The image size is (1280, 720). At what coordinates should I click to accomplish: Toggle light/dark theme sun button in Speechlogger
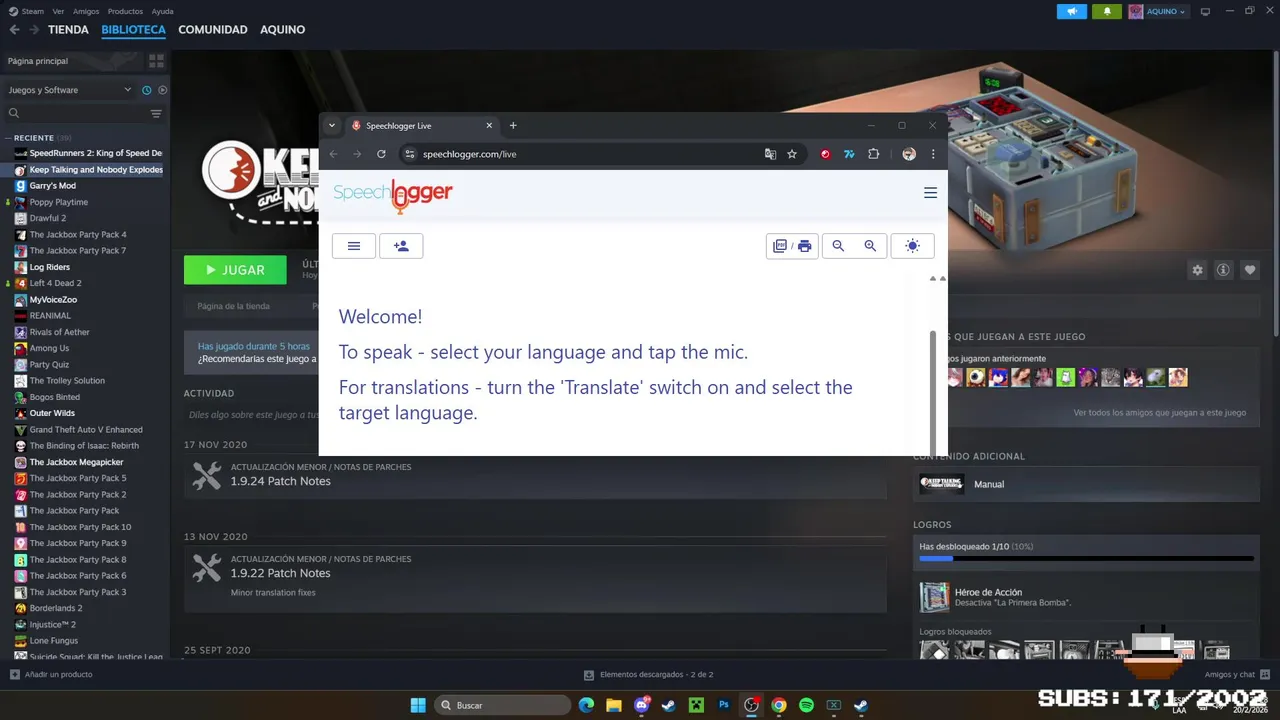click(x=912, y=246)
